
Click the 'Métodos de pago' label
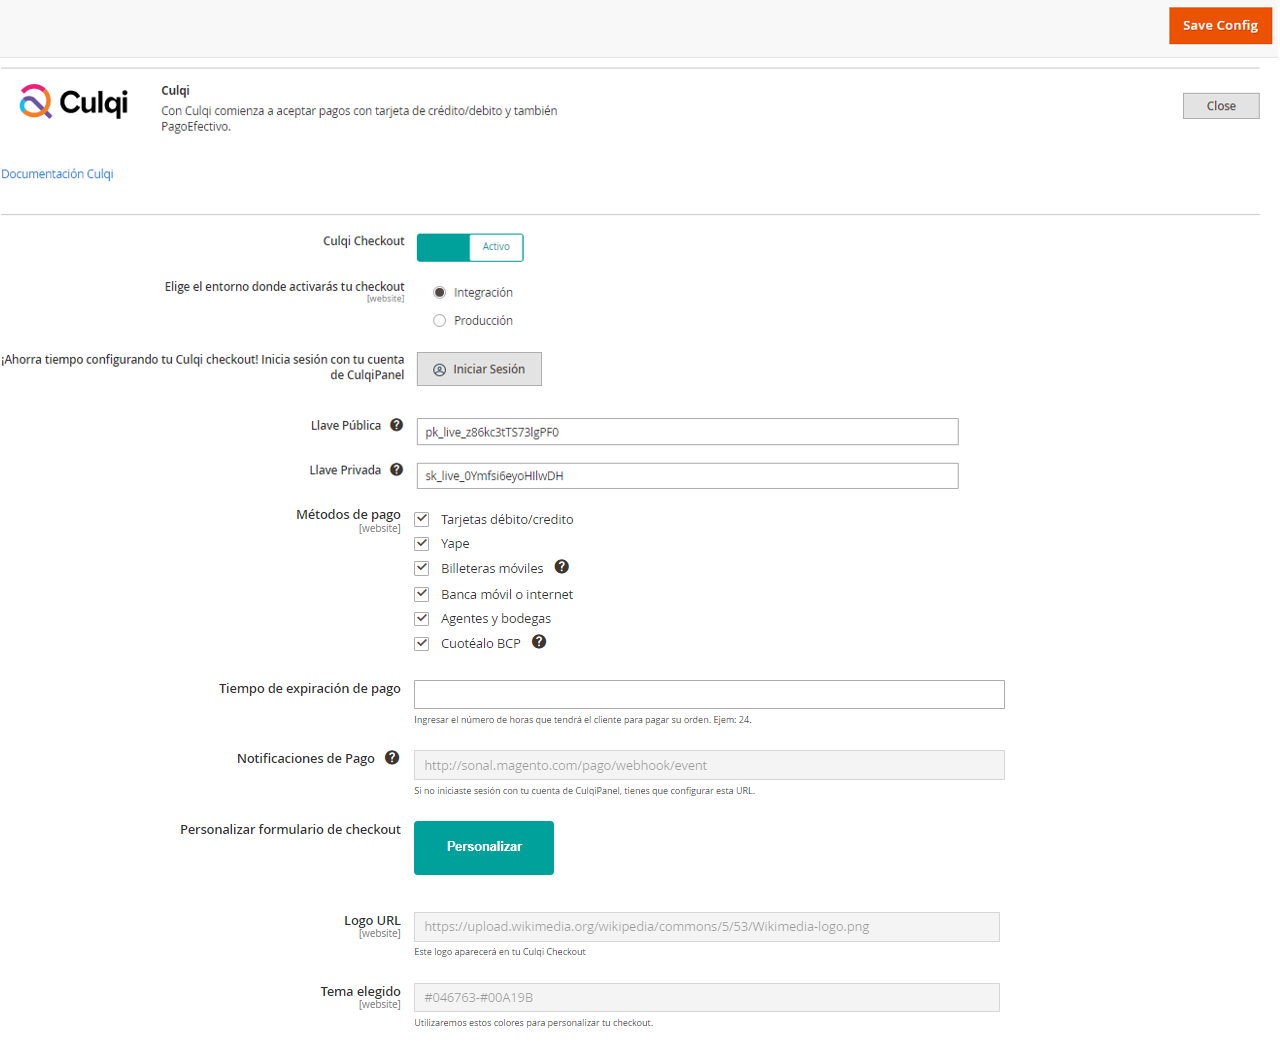tap(348, 515)
